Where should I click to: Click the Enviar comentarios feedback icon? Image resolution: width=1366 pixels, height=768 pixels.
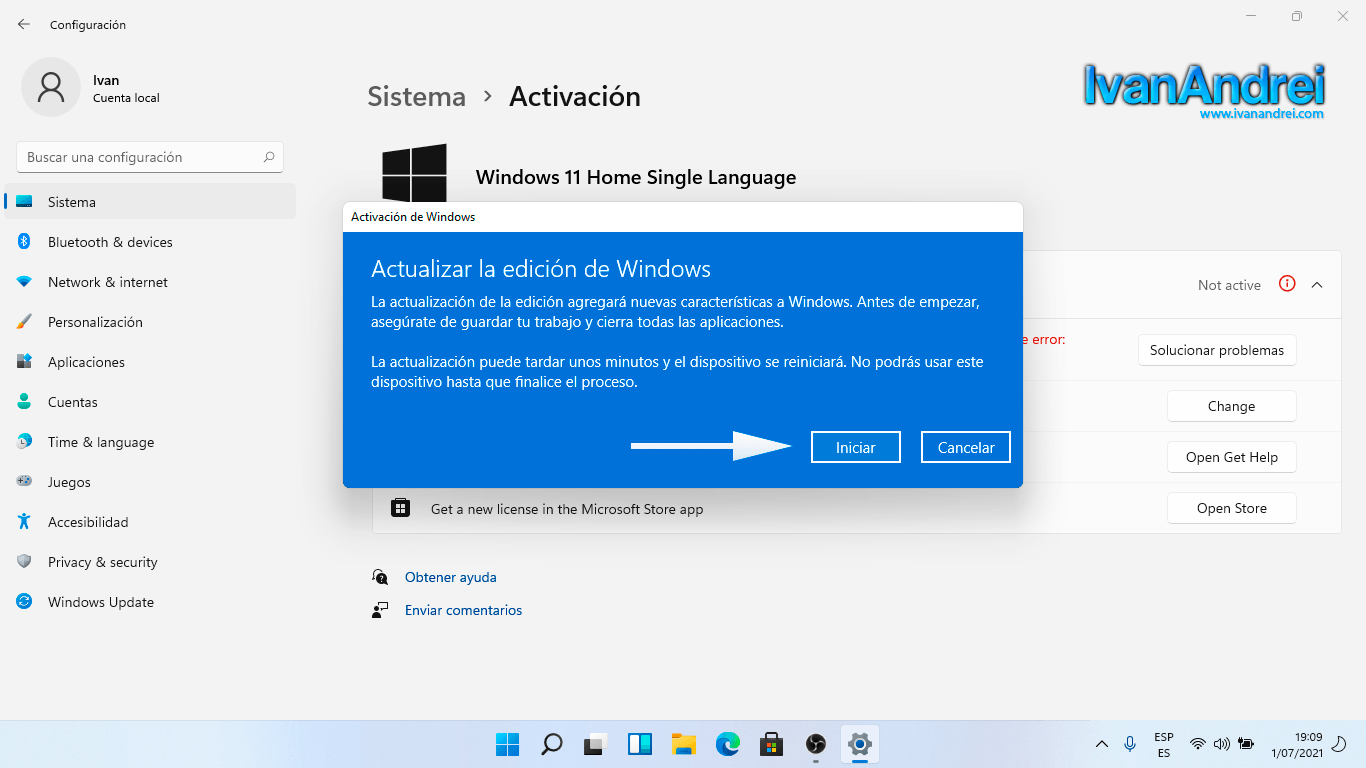point(380,610)
